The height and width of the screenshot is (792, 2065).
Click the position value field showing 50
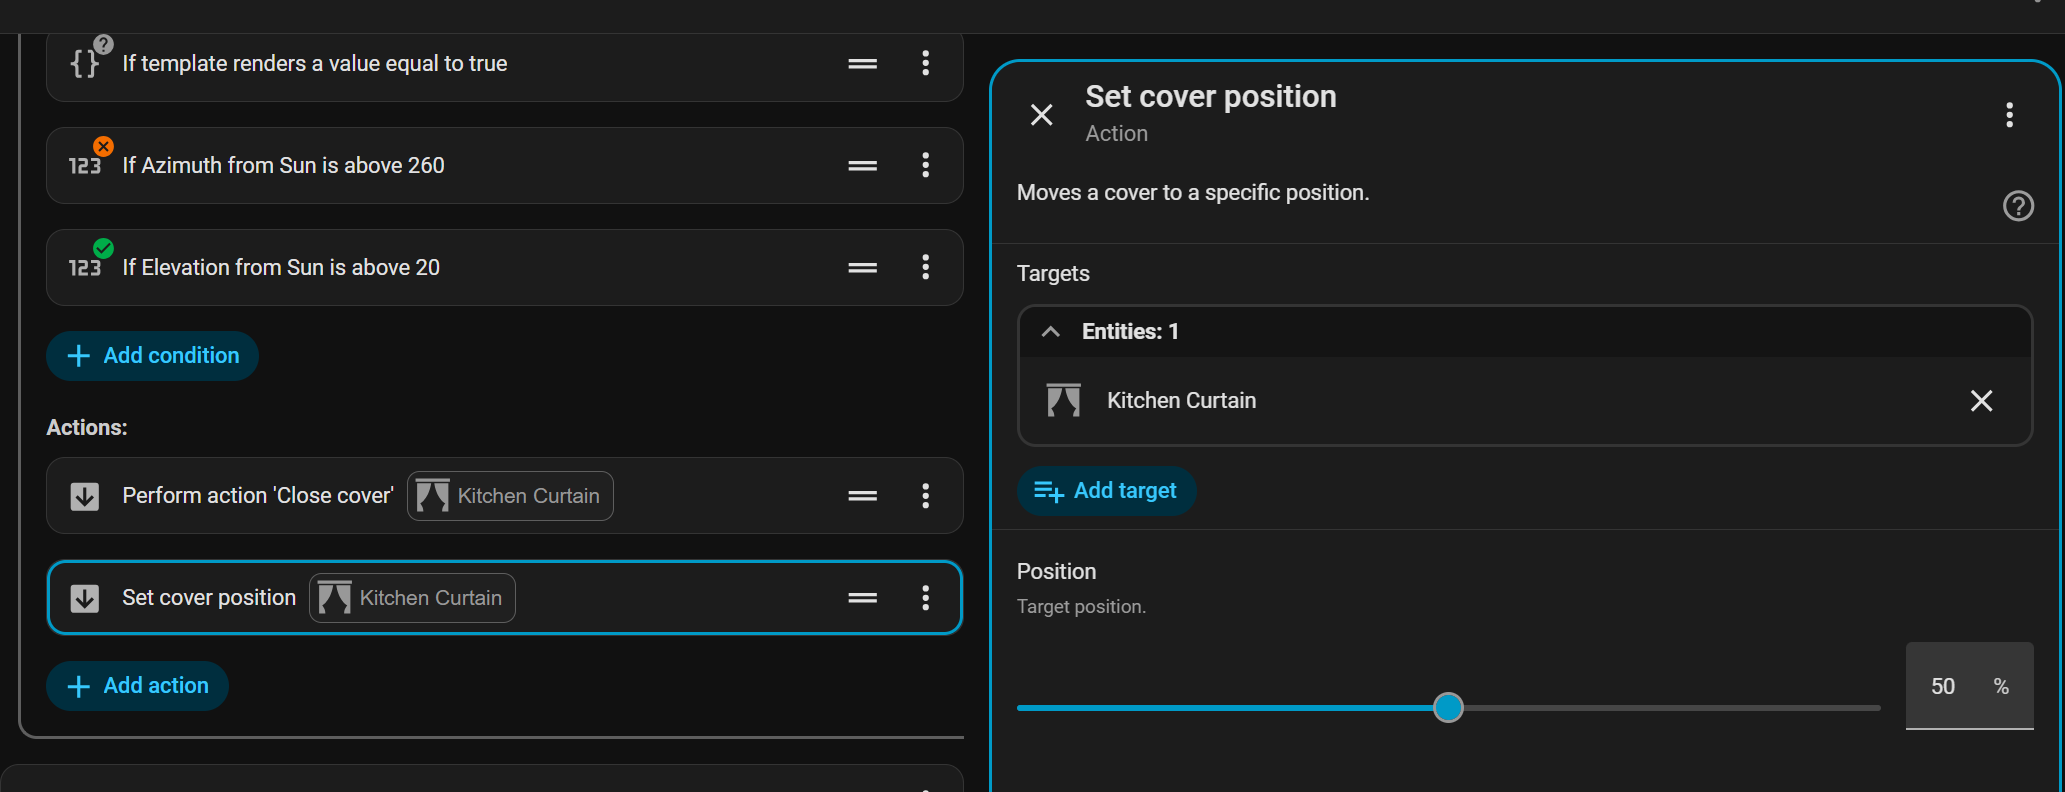tap(1969, 686)
